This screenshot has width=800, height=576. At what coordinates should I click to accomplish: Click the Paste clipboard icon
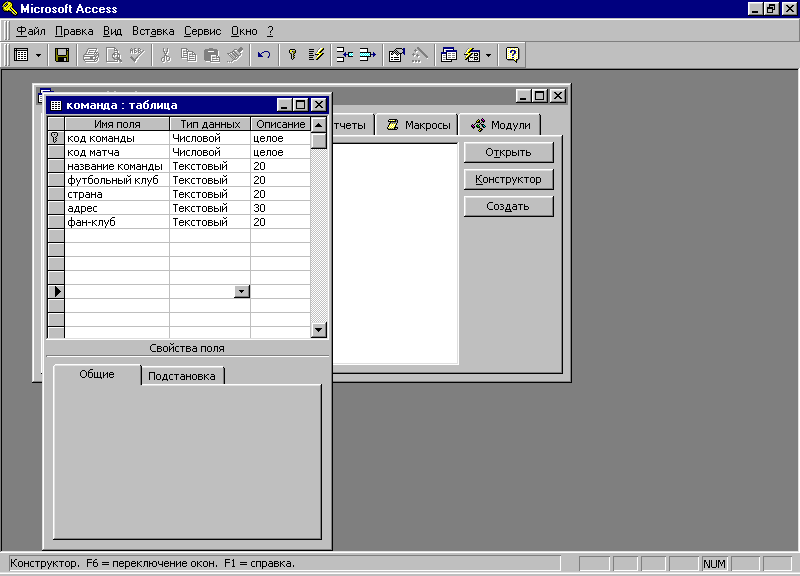coord(211,55)
